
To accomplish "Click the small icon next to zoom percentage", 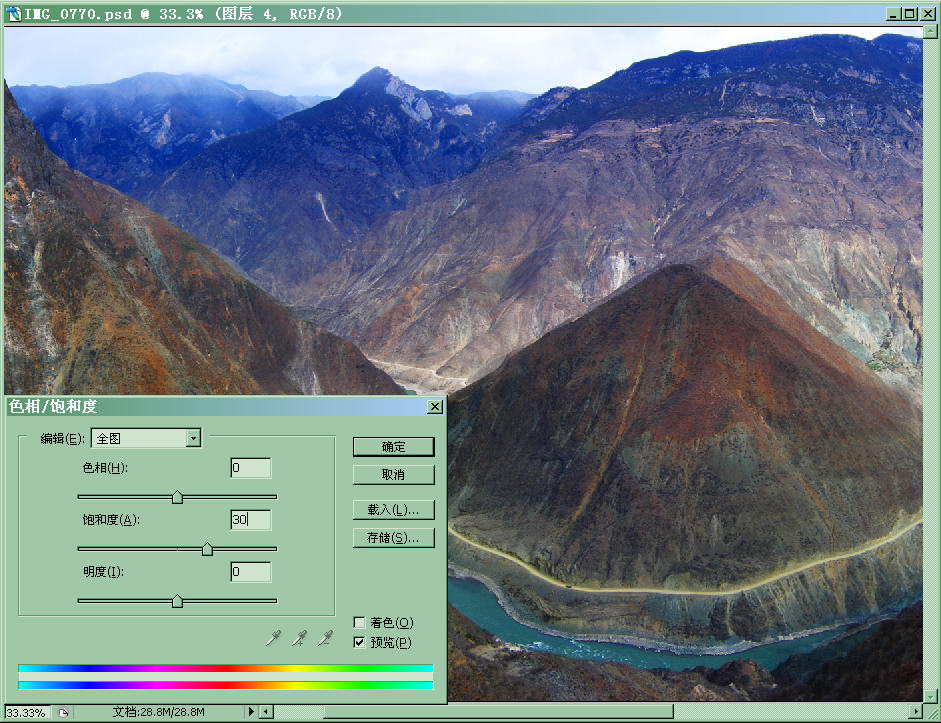I will (62, 712).
